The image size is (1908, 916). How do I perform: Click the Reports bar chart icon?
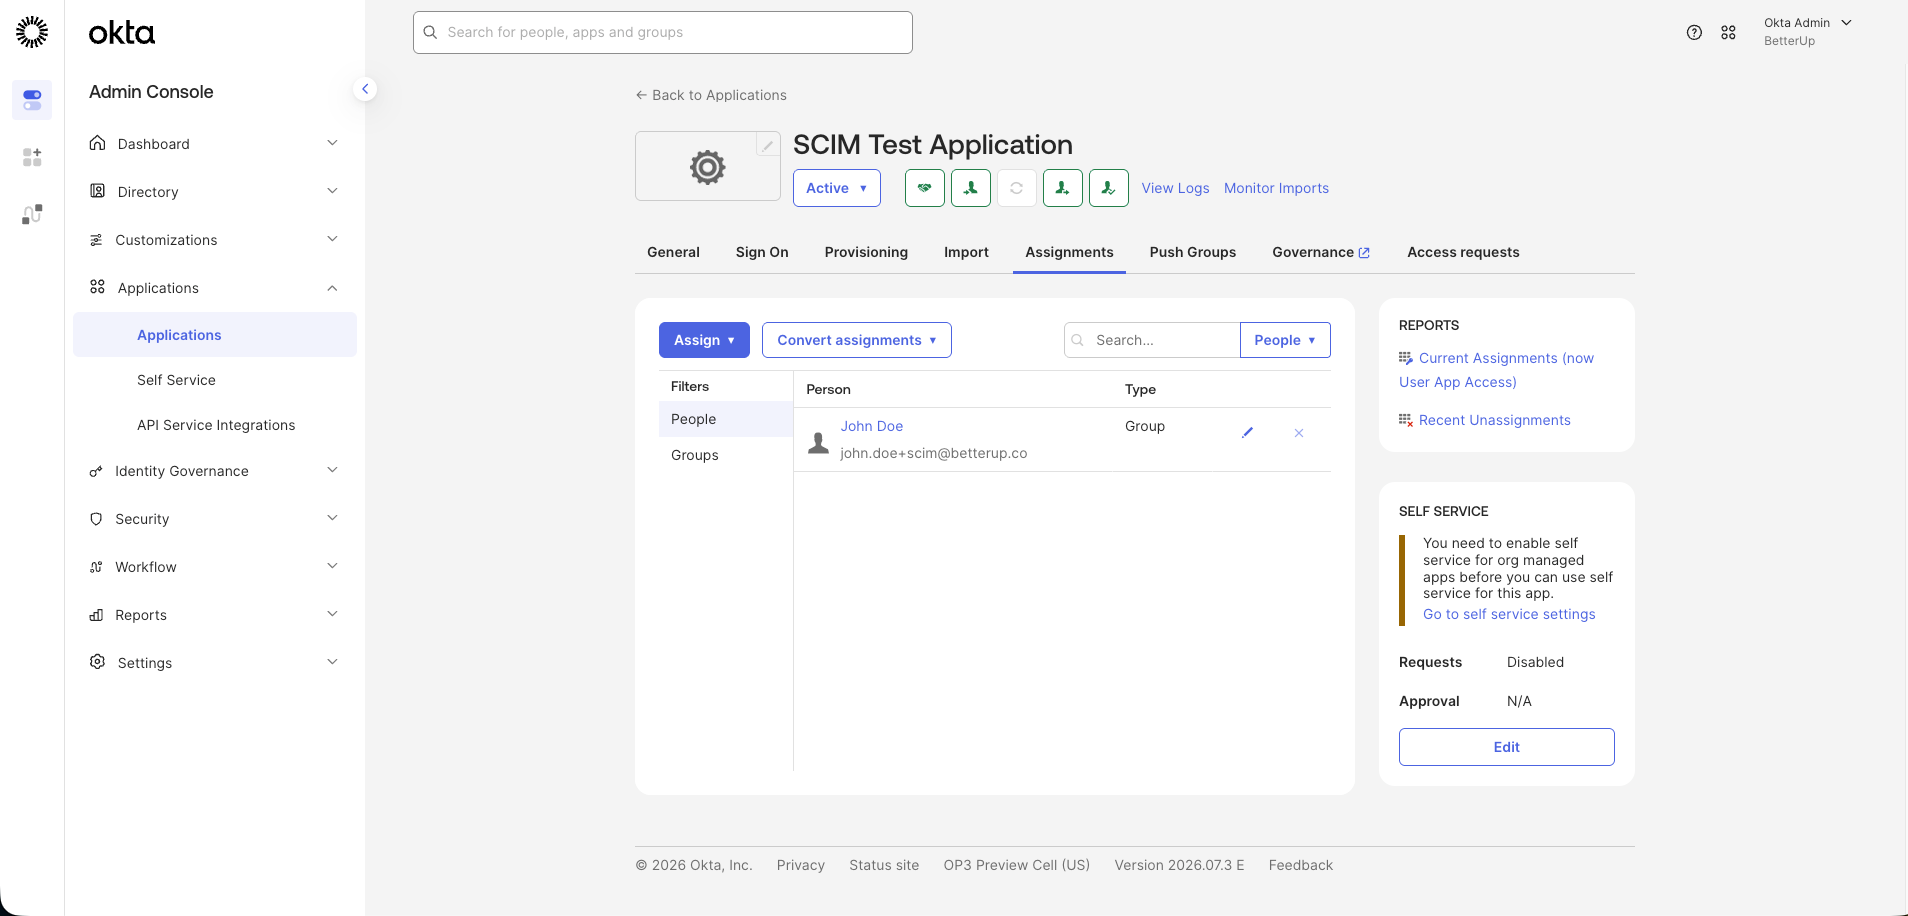tap(96, 615)
